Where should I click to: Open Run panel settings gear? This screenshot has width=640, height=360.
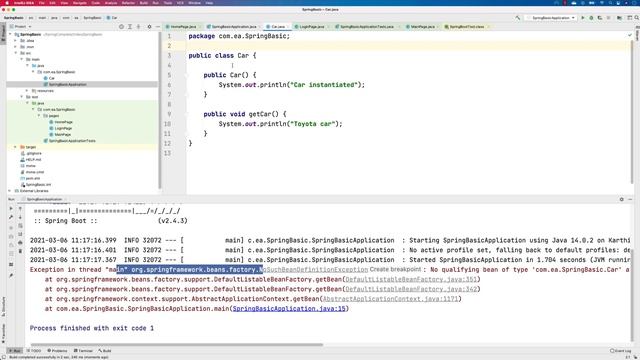(x=622, y=199)
